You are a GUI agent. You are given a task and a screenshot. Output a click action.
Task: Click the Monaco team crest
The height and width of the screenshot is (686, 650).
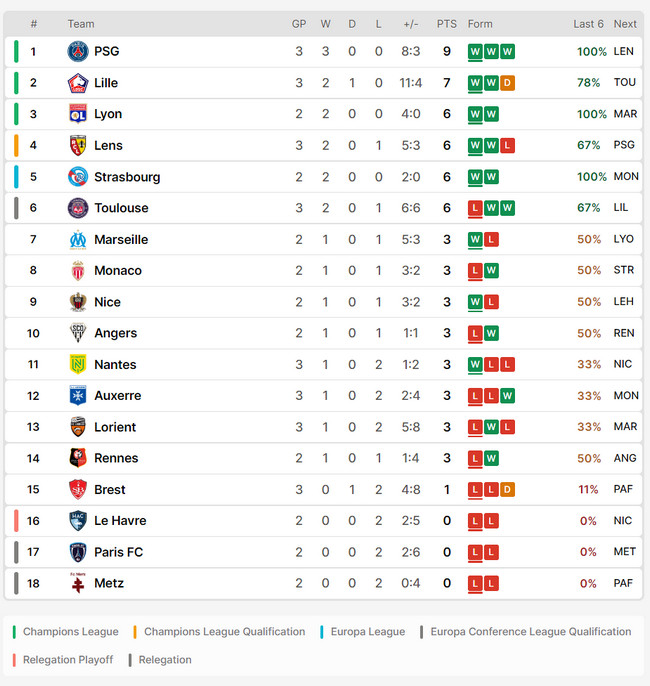coord(78,271)
